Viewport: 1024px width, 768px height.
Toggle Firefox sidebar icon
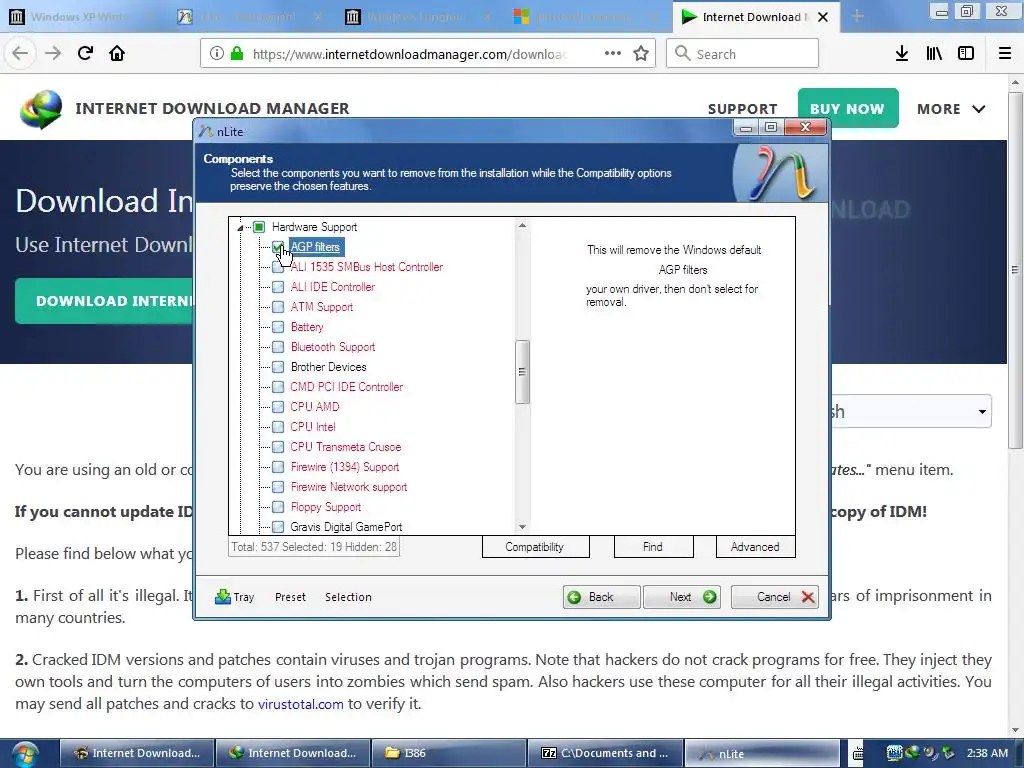point(966,54)
